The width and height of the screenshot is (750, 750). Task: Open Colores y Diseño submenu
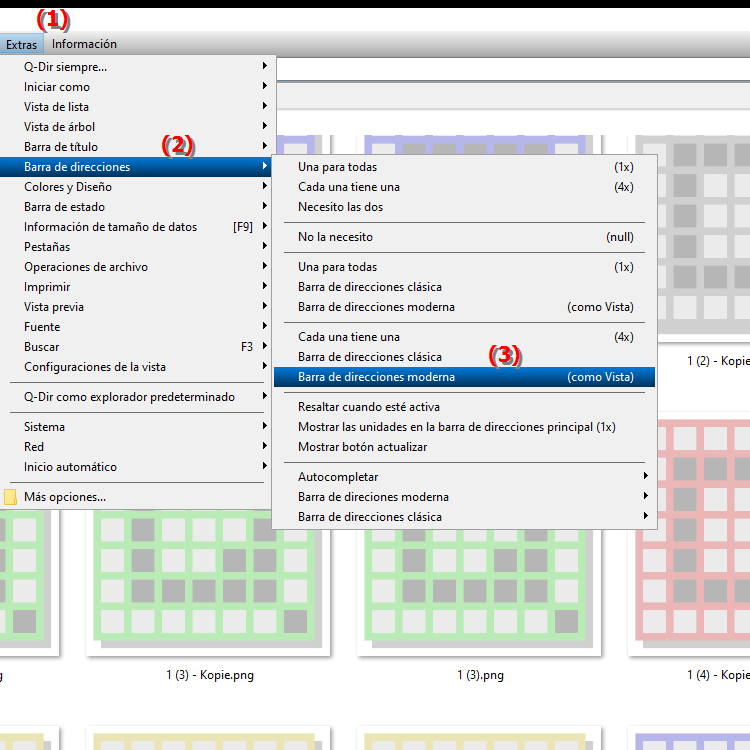click(137, 187)
